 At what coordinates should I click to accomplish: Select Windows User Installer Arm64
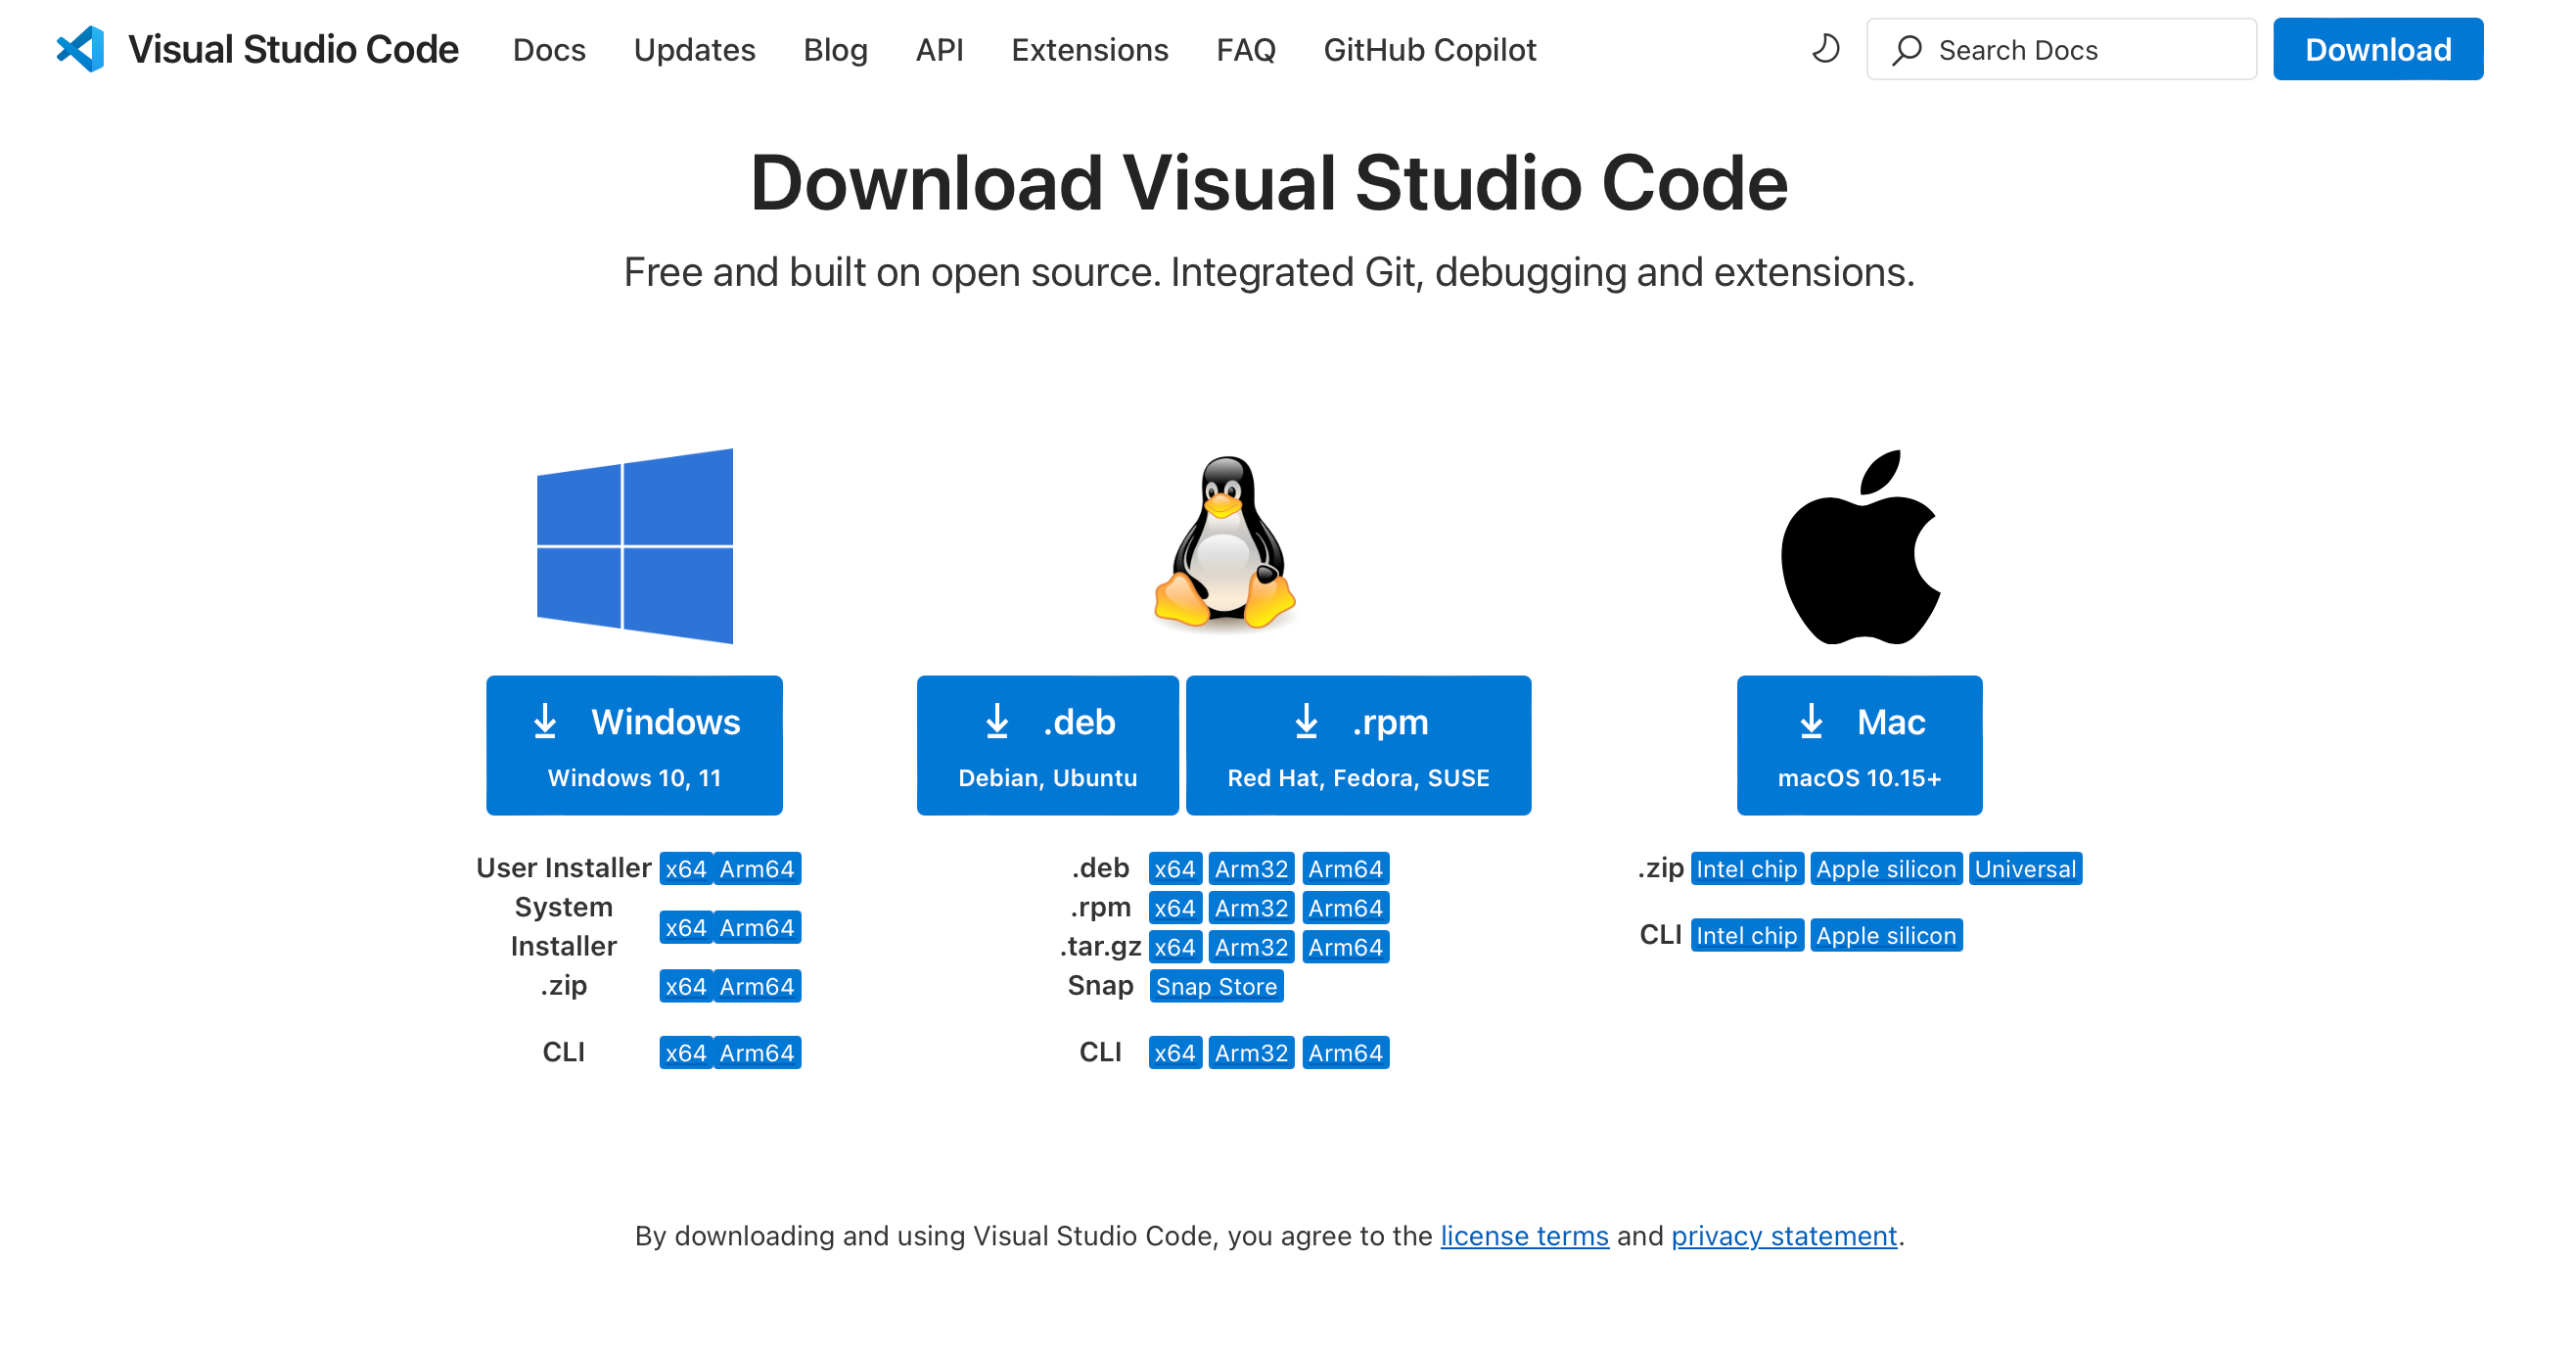coord(757,869)
